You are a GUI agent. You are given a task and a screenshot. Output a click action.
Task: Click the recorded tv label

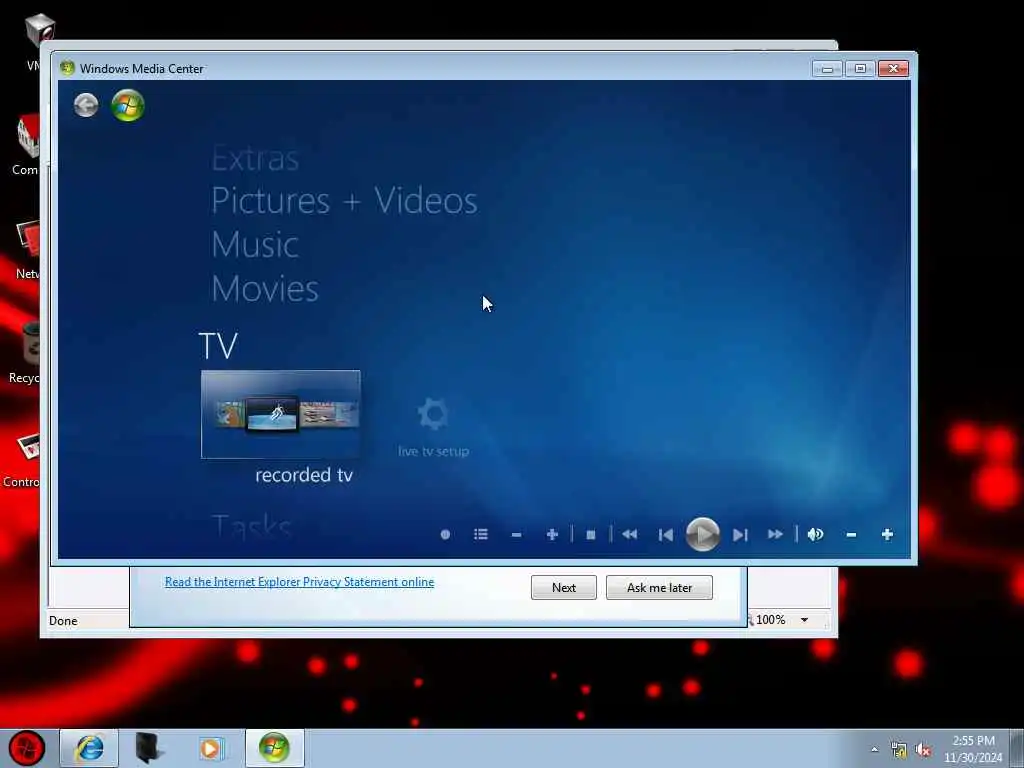click(x=304, y=475)
